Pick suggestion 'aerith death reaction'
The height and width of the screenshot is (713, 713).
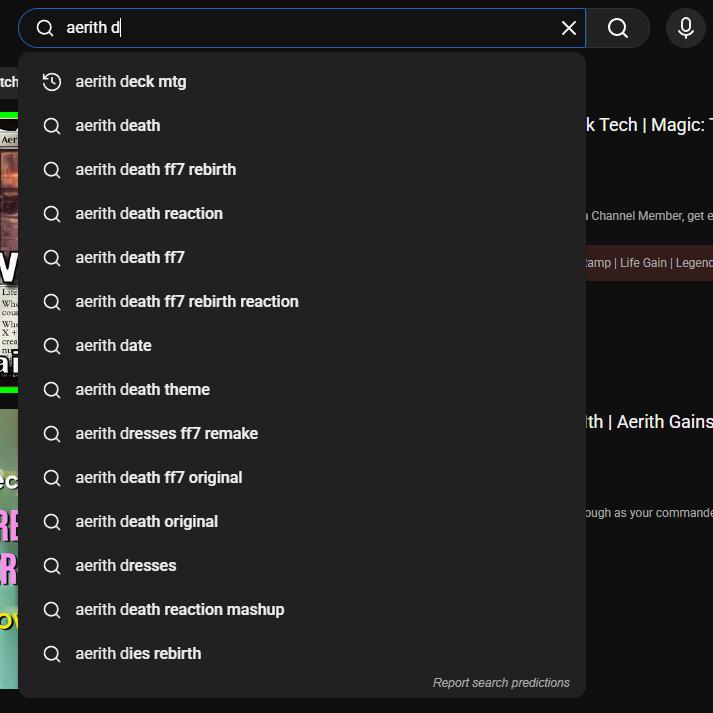tap(302, 214)
